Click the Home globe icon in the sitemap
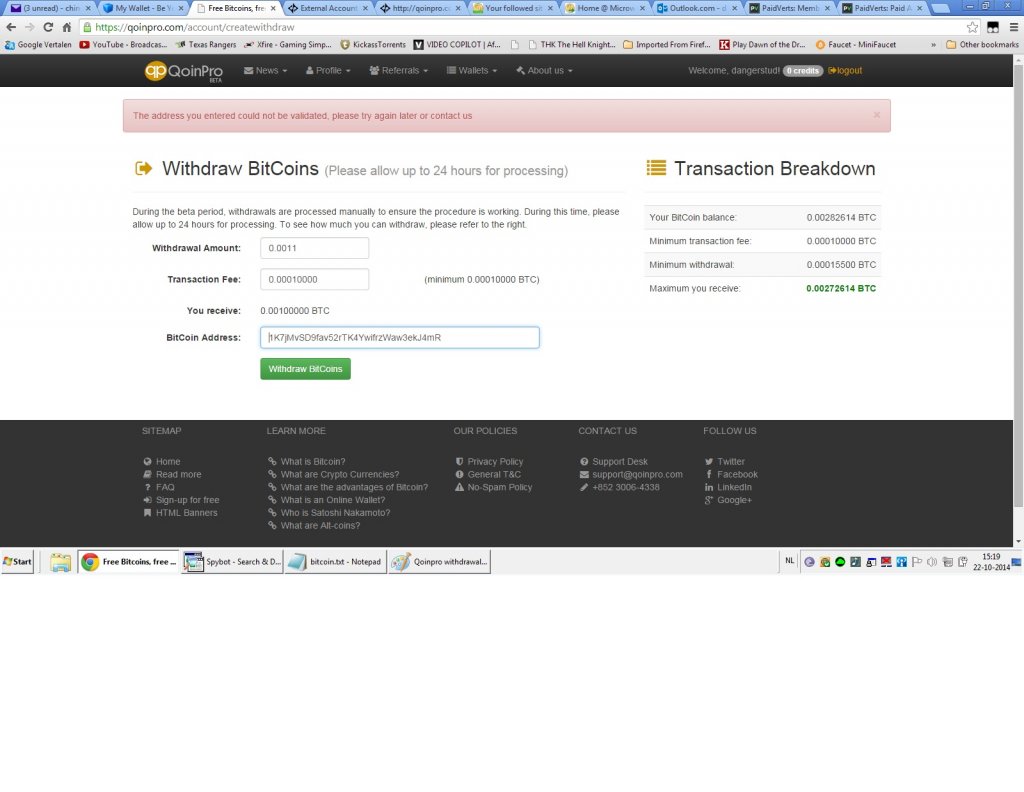The height and width of the screenshot is (792, 1024). point(148,462)
